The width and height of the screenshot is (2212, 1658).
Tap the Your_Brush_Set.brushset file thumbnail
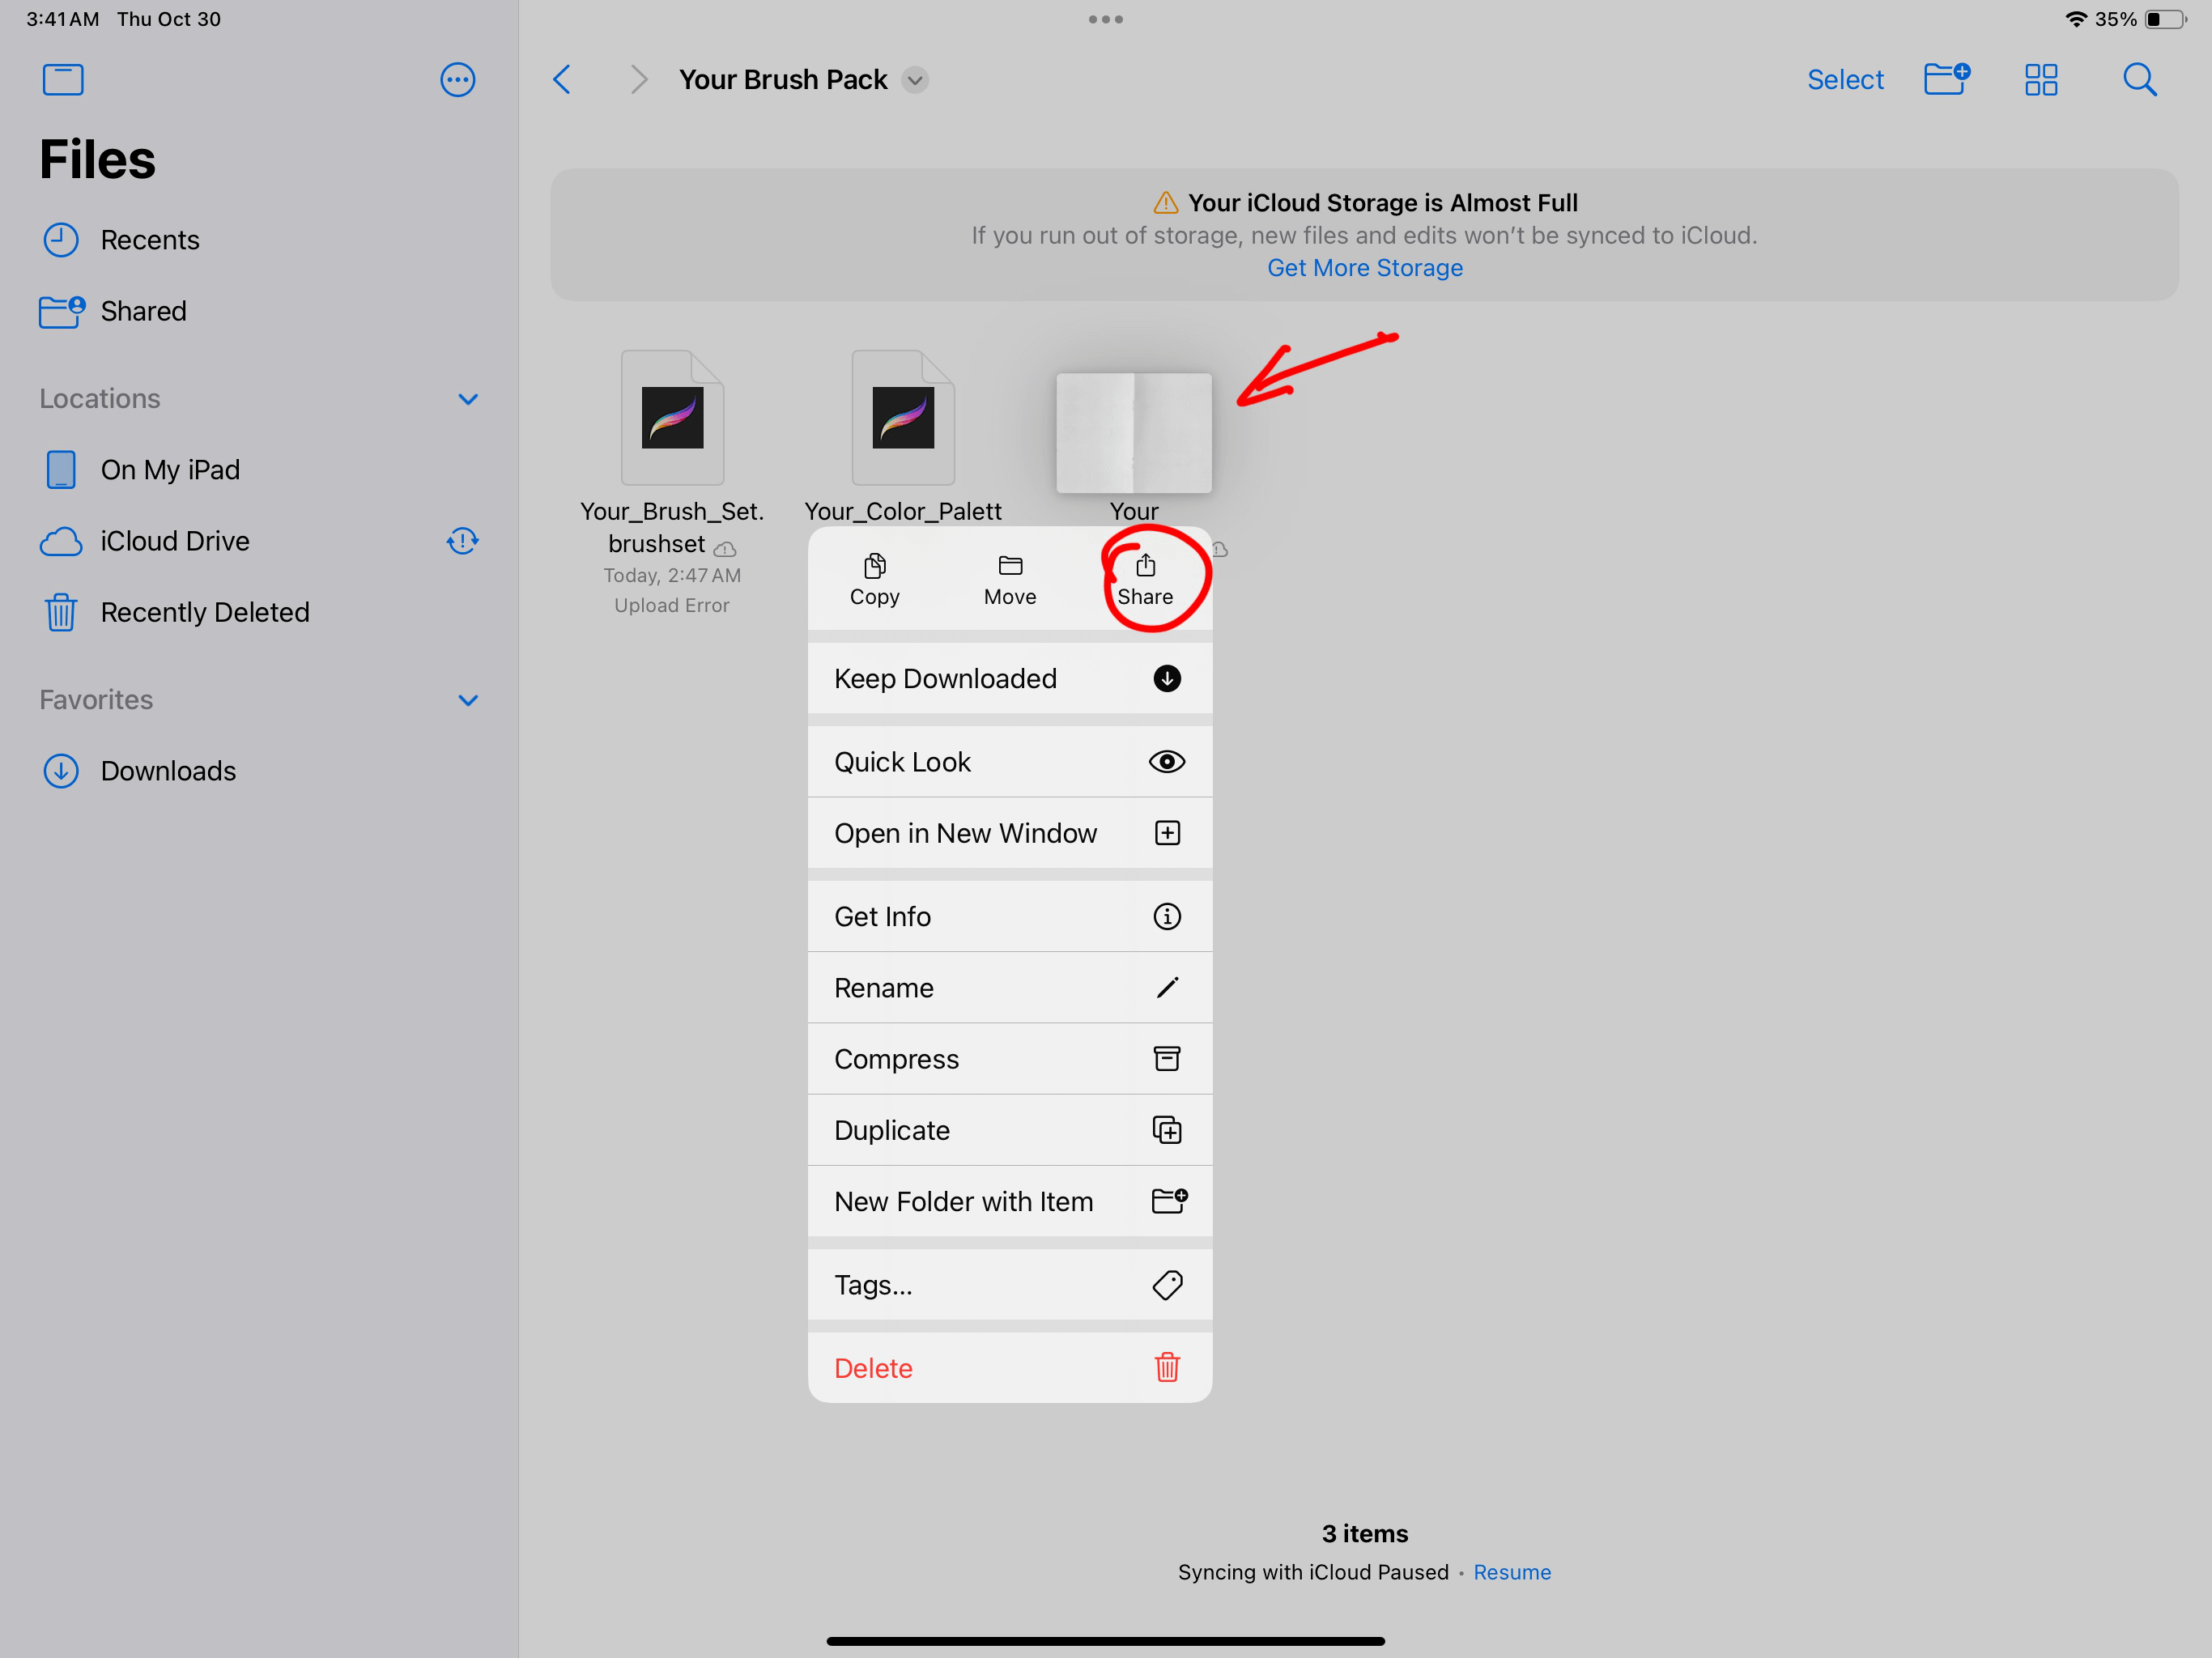coord(672,418)
